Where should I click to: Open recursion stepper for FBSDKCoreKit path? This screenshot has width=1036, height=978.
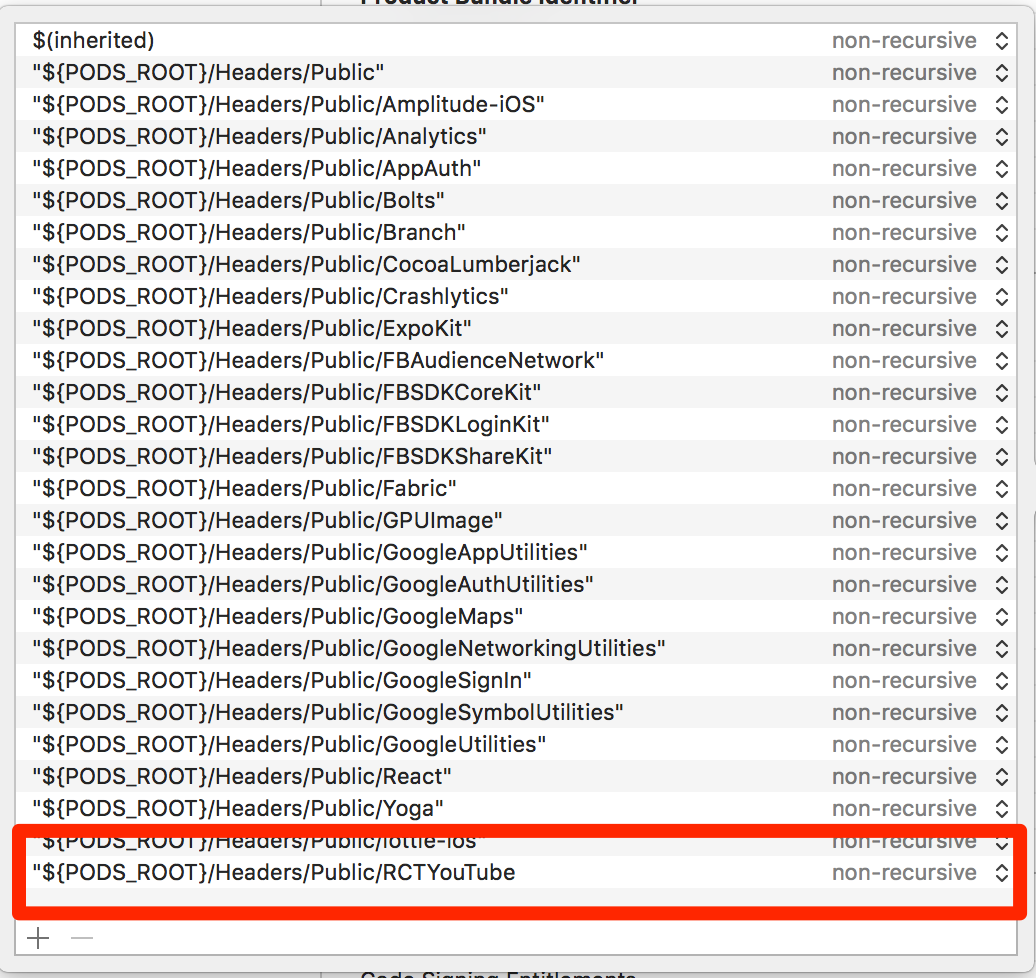[1002, 393]
